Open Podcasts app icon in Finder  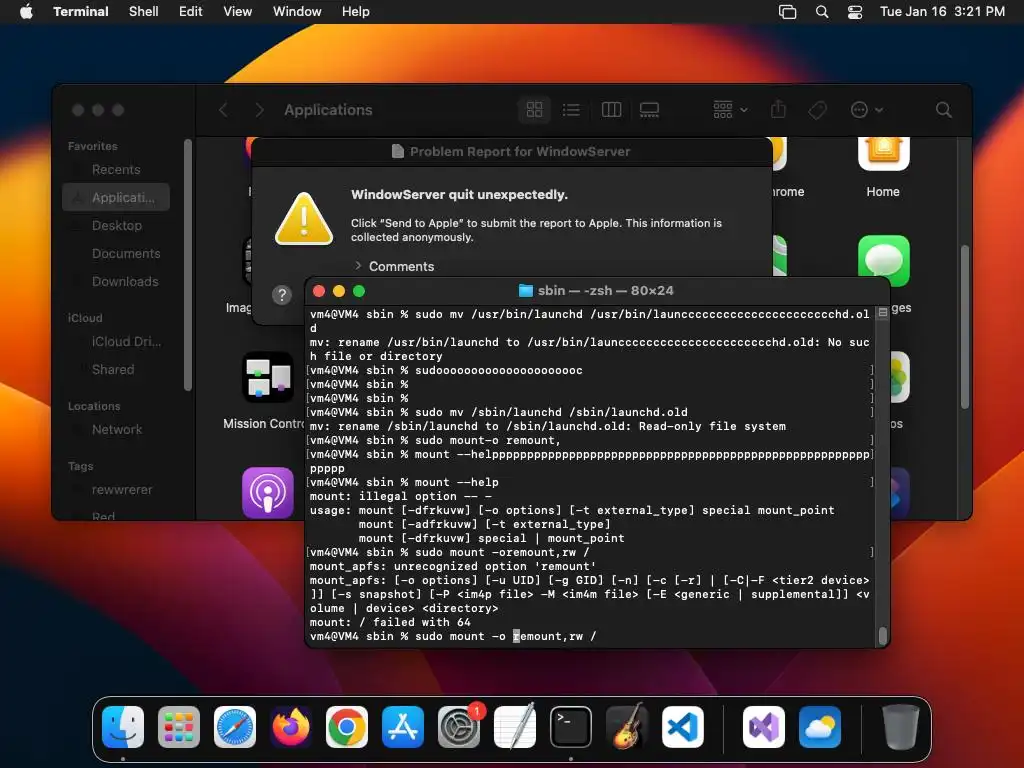pos(268,492)
